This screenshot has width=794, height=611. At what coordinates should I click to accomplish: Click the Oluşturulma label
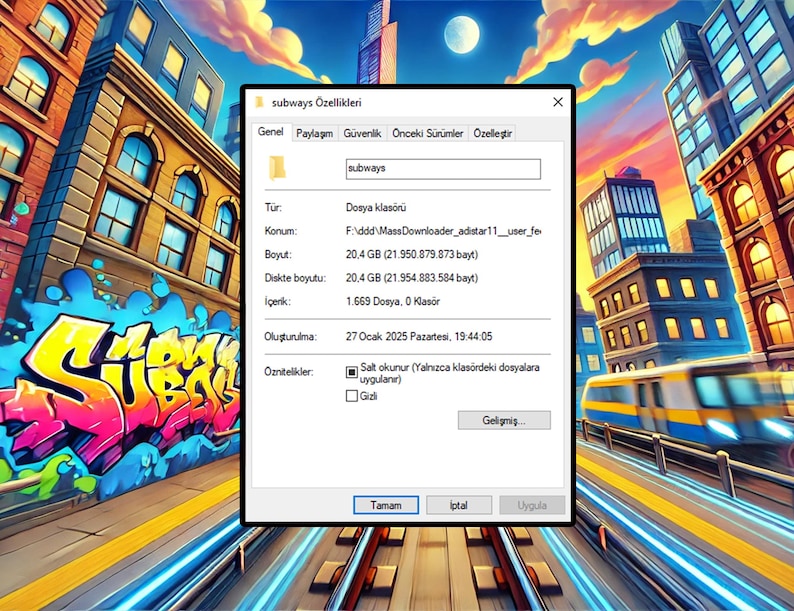click(x=290, y=337)
